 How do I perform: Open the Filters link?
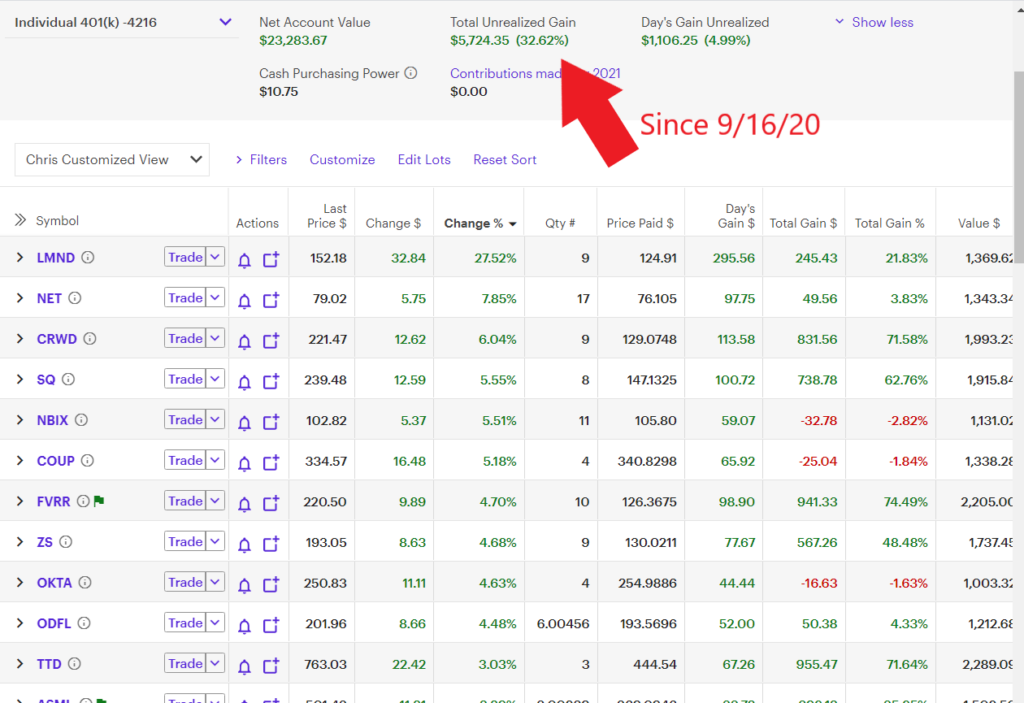coord(261,159)
